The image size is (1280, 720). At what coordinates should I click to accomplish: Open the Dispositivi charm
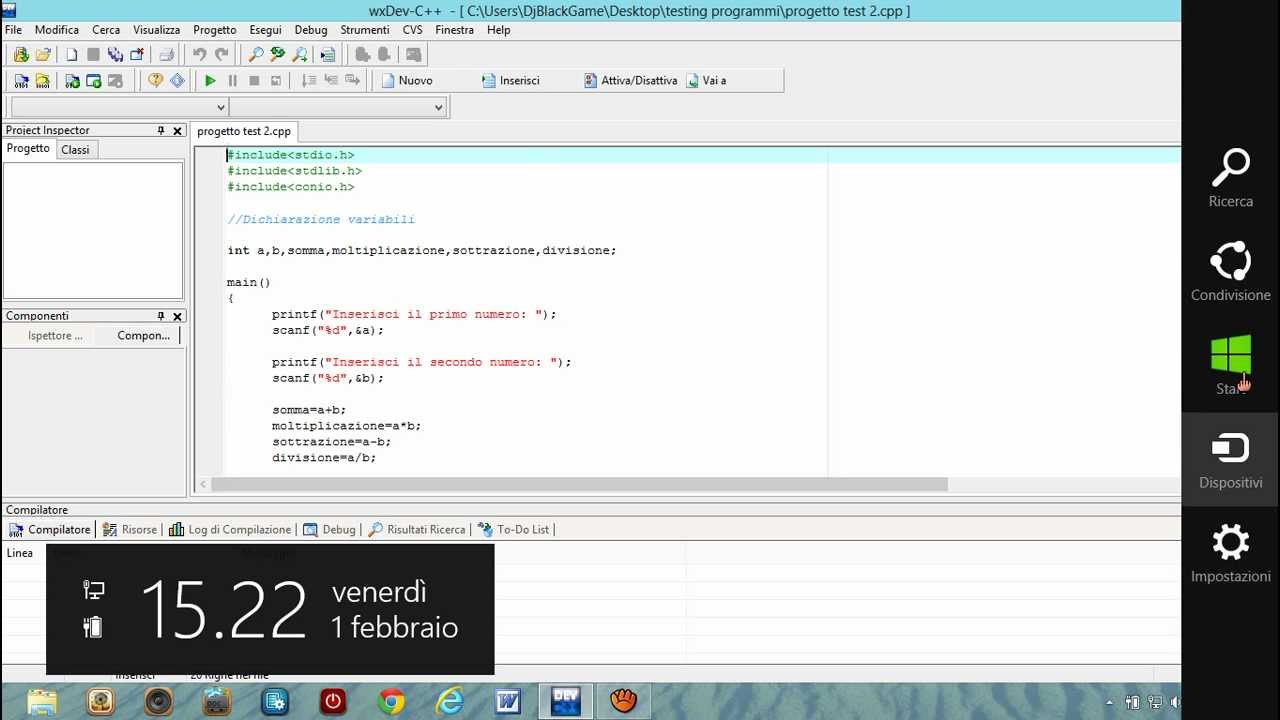pyautogui.click(x=1231, y=460)
